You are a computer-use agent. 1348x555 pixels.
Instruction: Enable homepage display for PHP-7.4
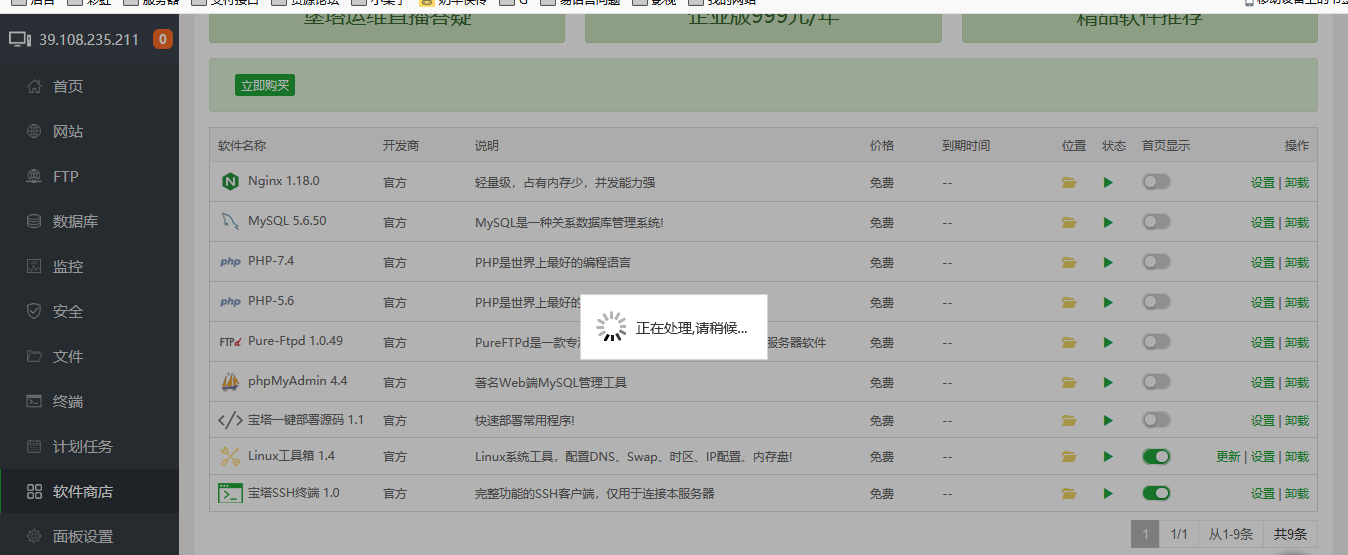point(1156,262)
